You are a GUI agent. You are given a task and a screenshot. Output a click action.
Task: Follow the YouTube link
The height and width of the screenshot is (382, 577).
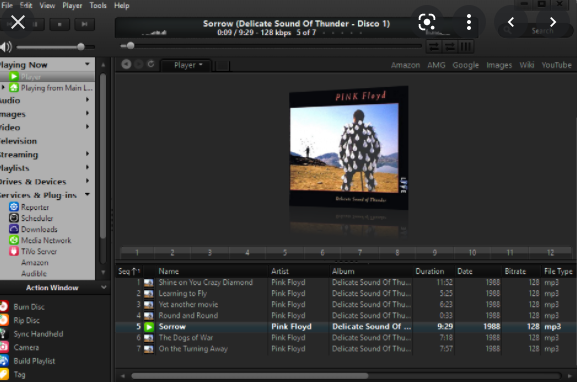556,65
